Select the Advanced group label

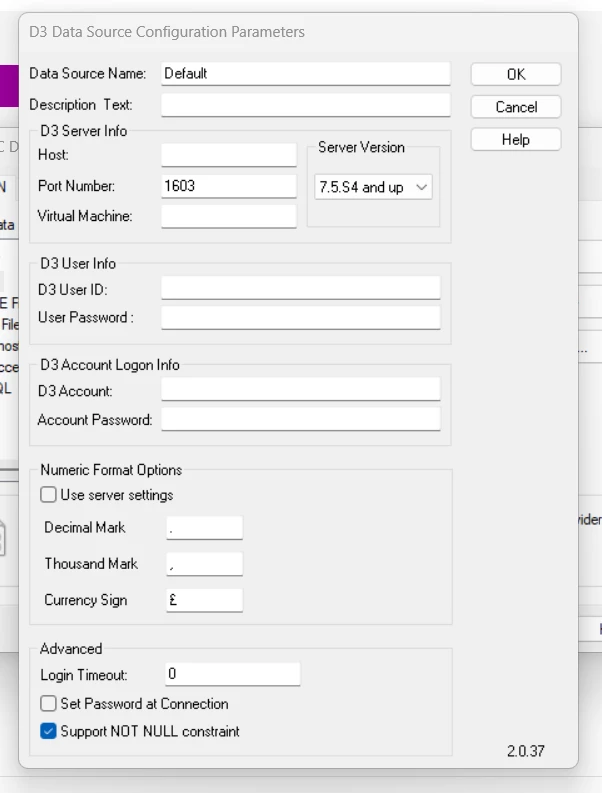[x=71, y=649]
